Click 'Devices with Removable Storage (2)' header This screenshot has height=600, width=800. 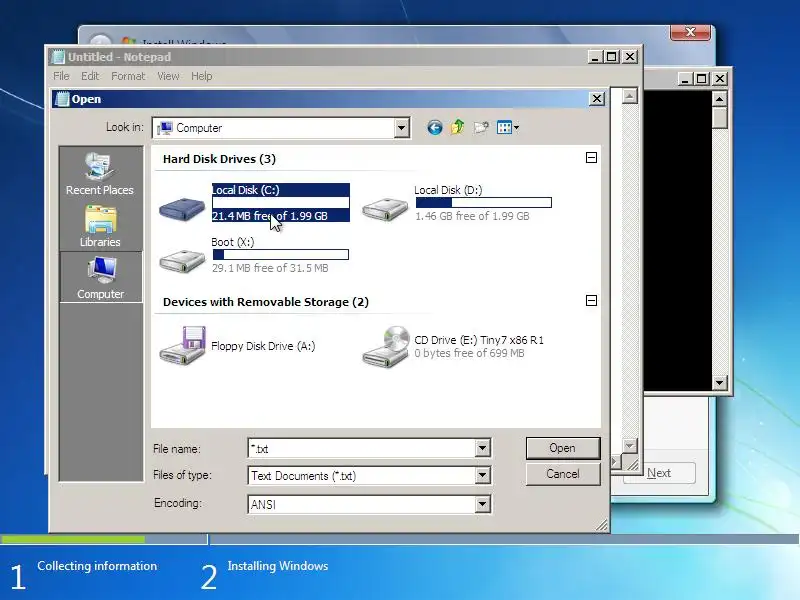coord(266,302)
